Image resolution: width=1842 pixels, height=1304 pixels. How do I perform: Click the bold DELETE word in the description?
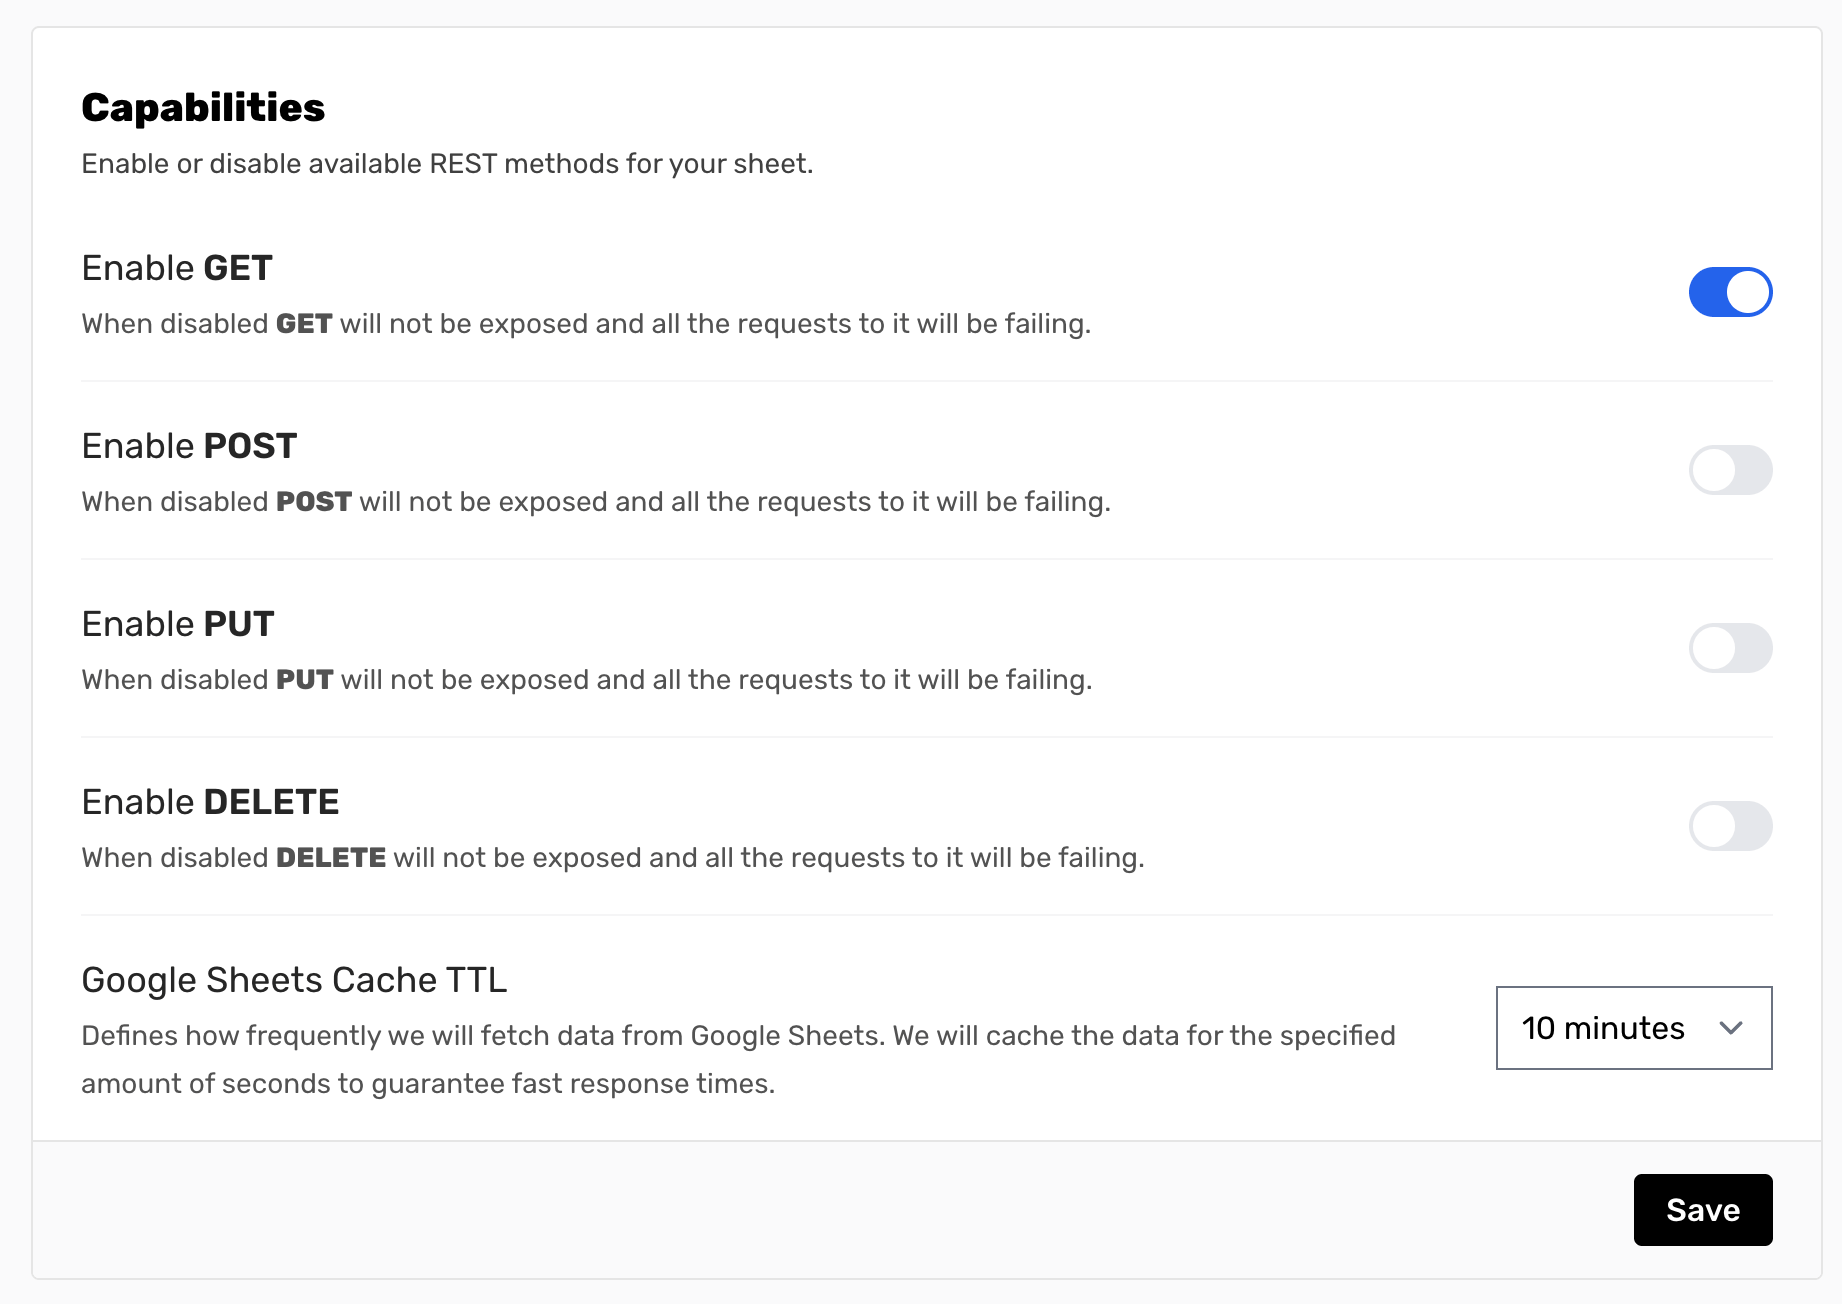pos(331,858)
